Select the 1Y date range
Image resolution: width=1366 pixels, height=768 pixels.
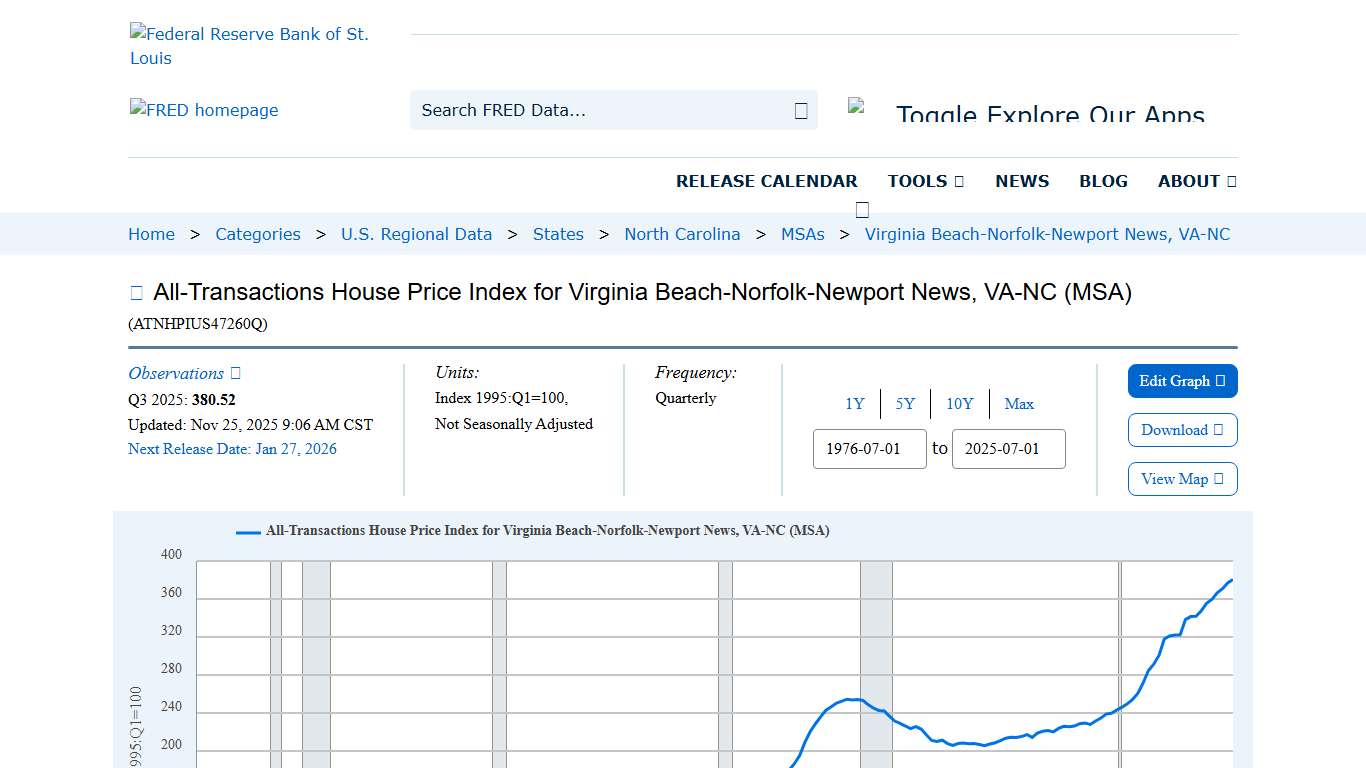point(854,404)
